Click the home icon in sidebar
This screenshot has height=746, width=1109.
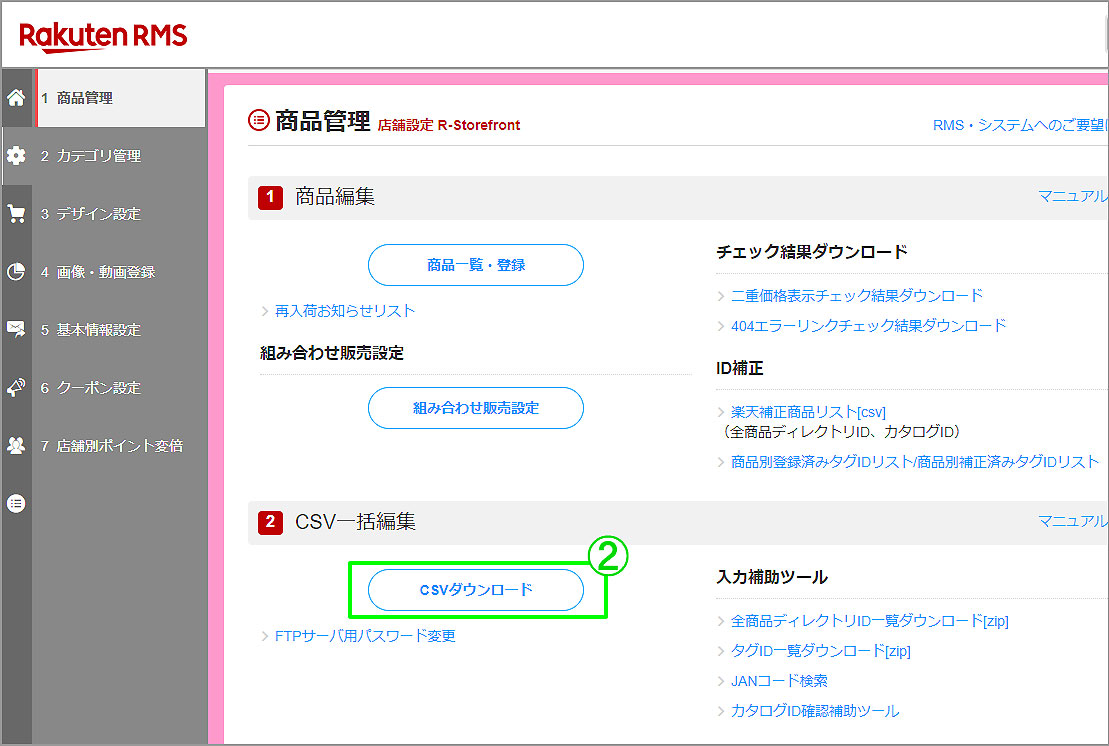[16, 98]
